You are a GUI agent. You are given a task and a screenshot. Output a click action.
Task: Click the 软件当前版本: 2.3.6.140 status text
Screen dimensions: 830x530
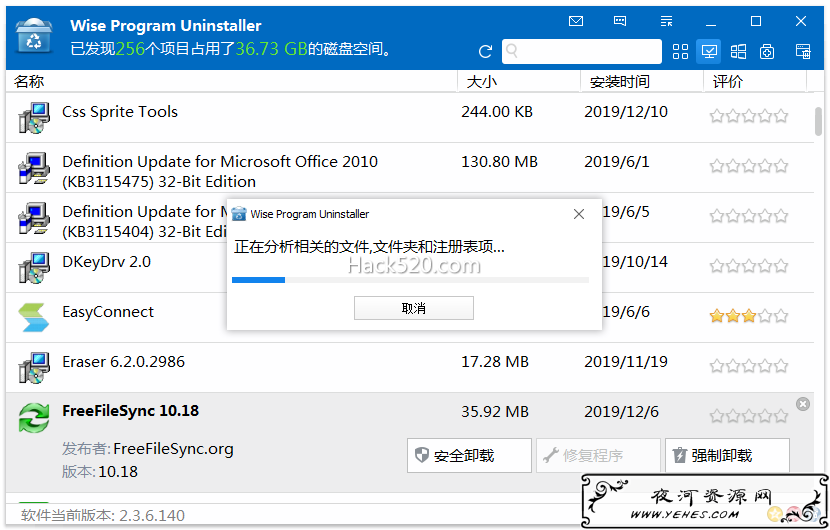[x=103, y=515]
